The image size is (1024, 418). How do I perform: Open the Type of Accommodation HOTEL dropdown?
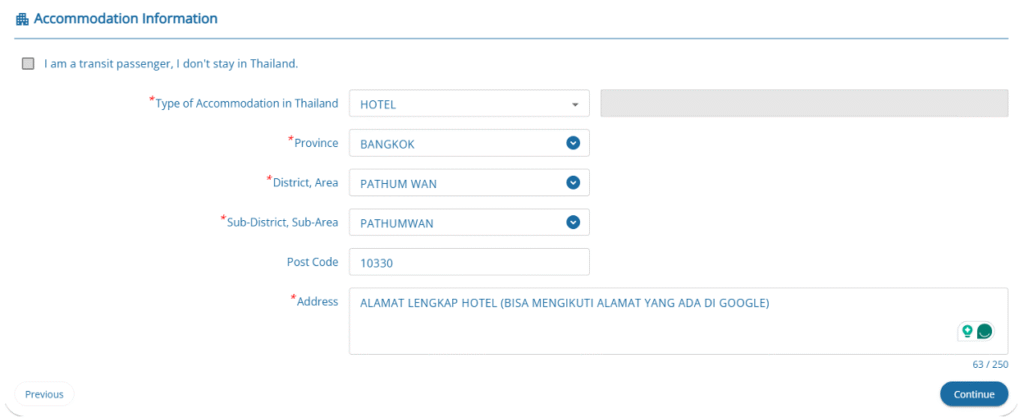[469, 104]
